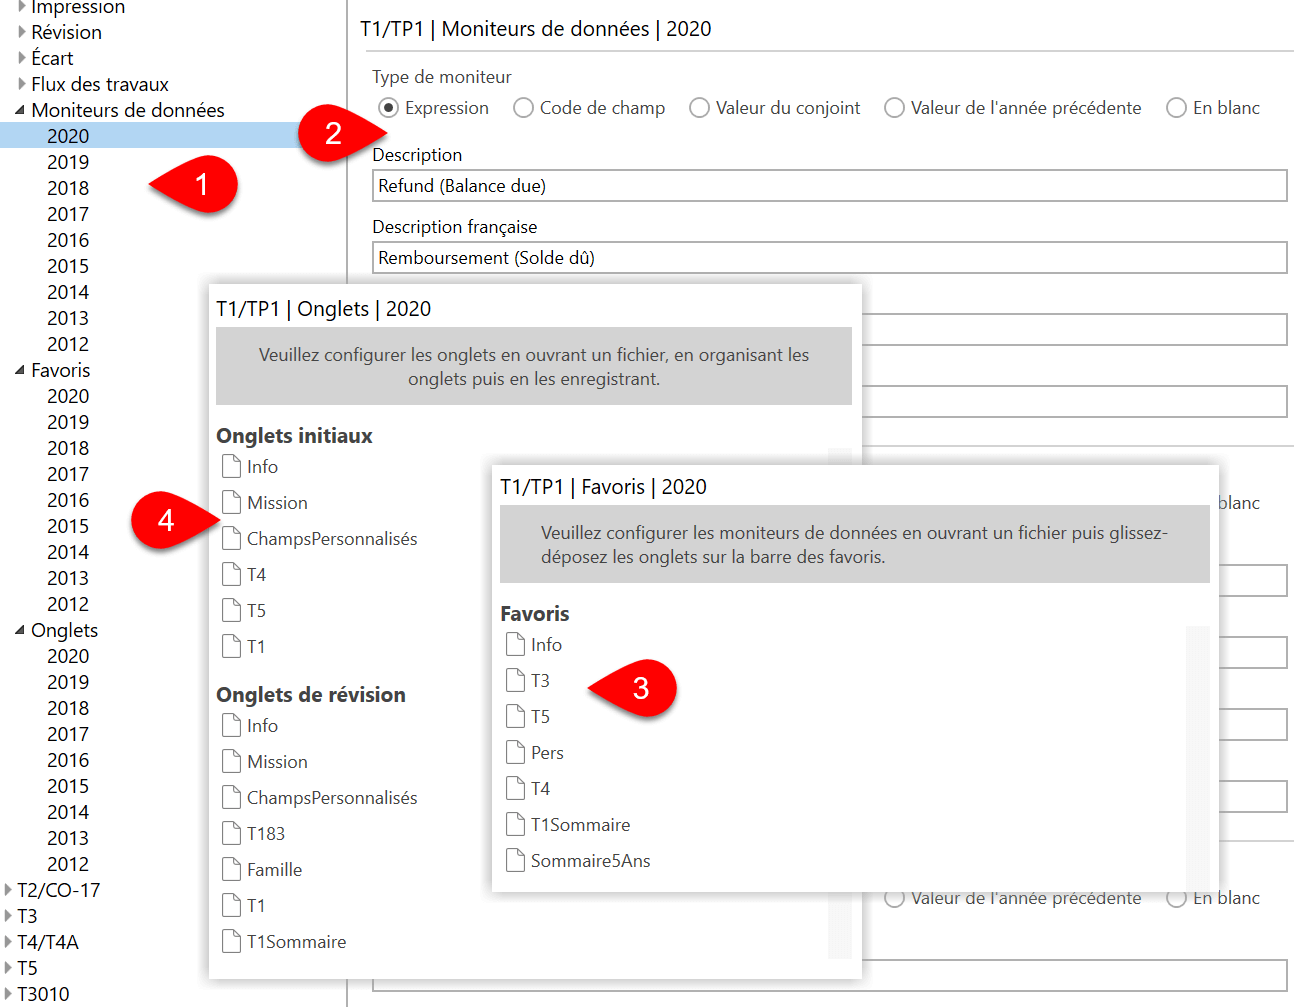The height and width of the screenshot is (1007, 1300).
Task: Select 2012 under Favoris
Action: [68, 604]
